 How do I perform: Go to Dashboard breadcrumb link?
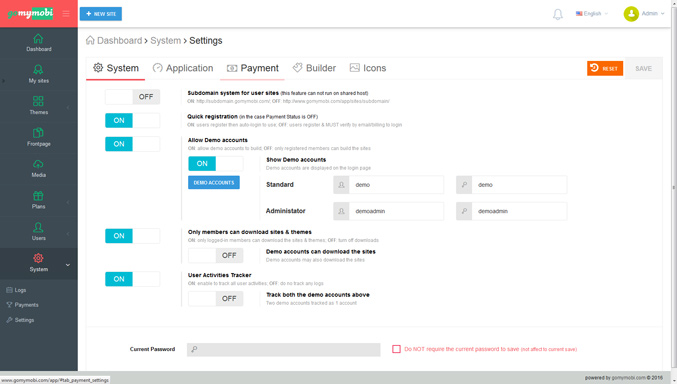tap(120, 41)
